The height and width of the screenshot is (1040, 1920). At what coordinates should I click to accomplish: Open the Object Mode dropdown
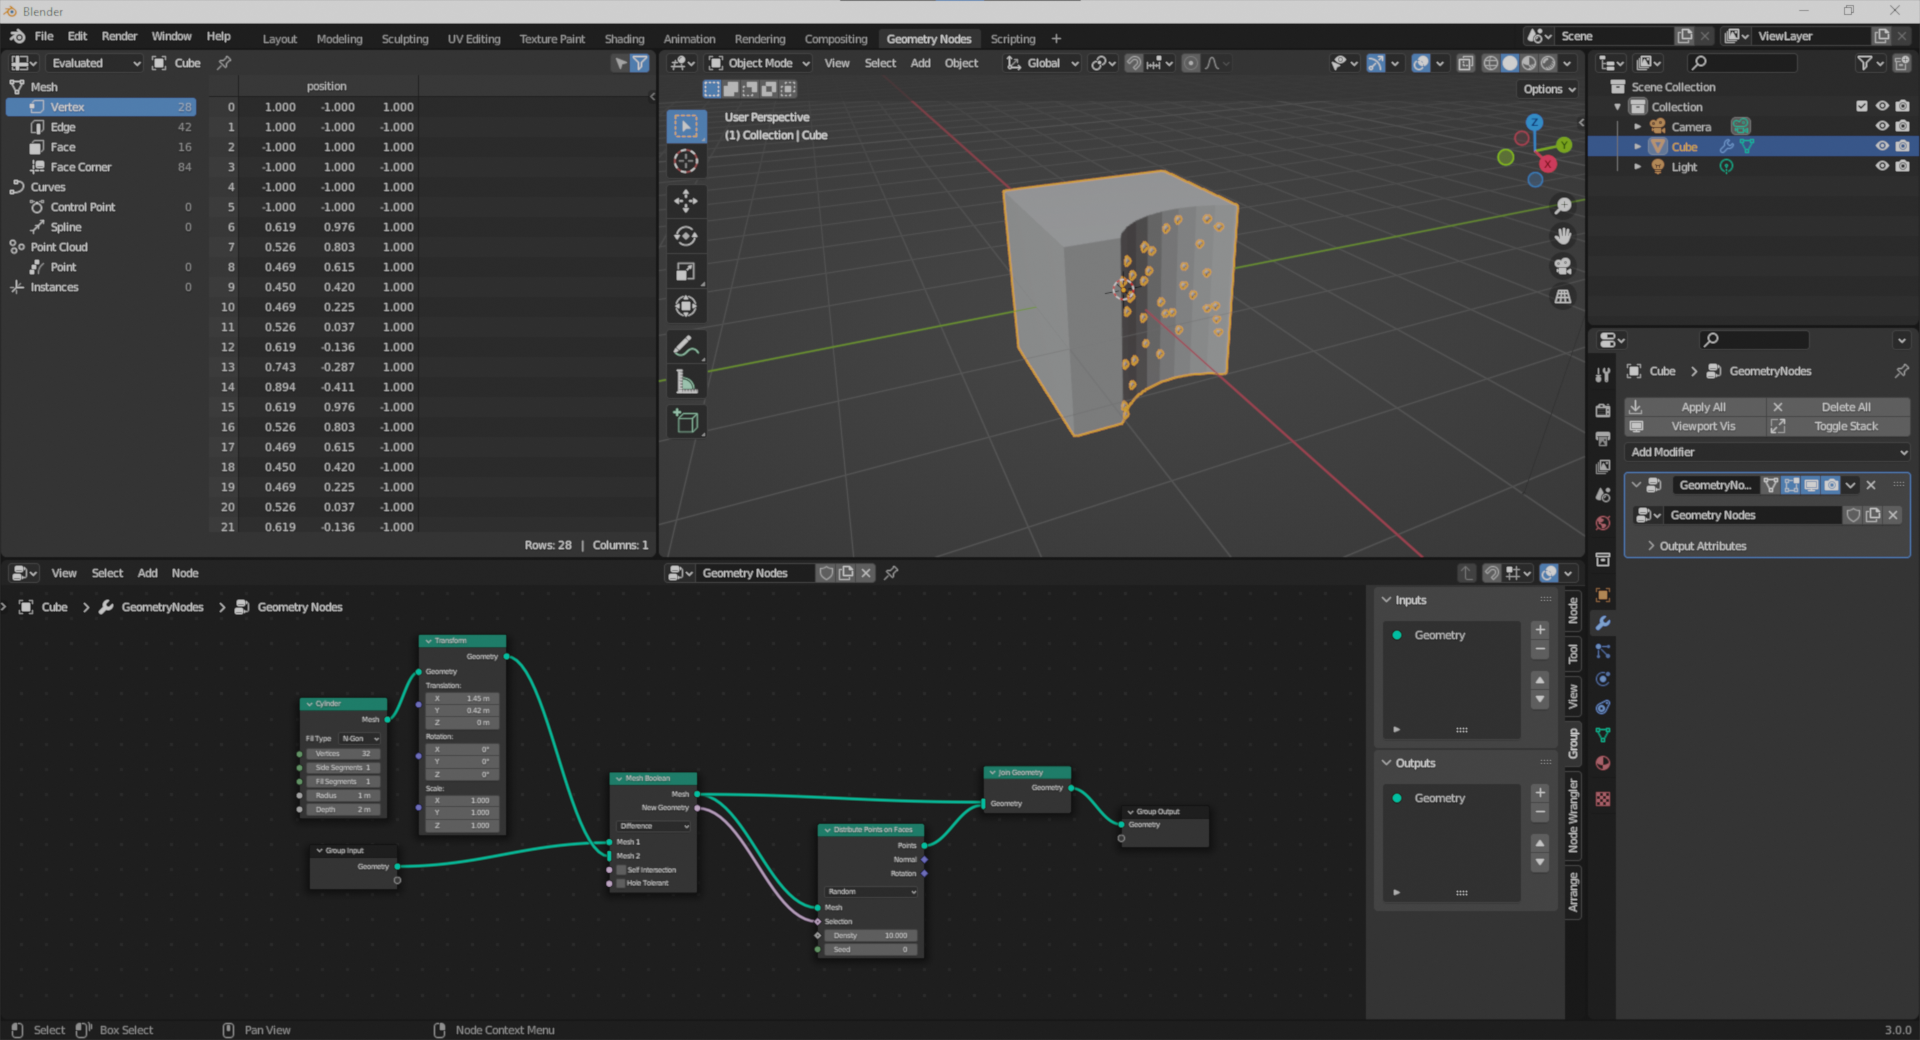[x=760, y=63]
